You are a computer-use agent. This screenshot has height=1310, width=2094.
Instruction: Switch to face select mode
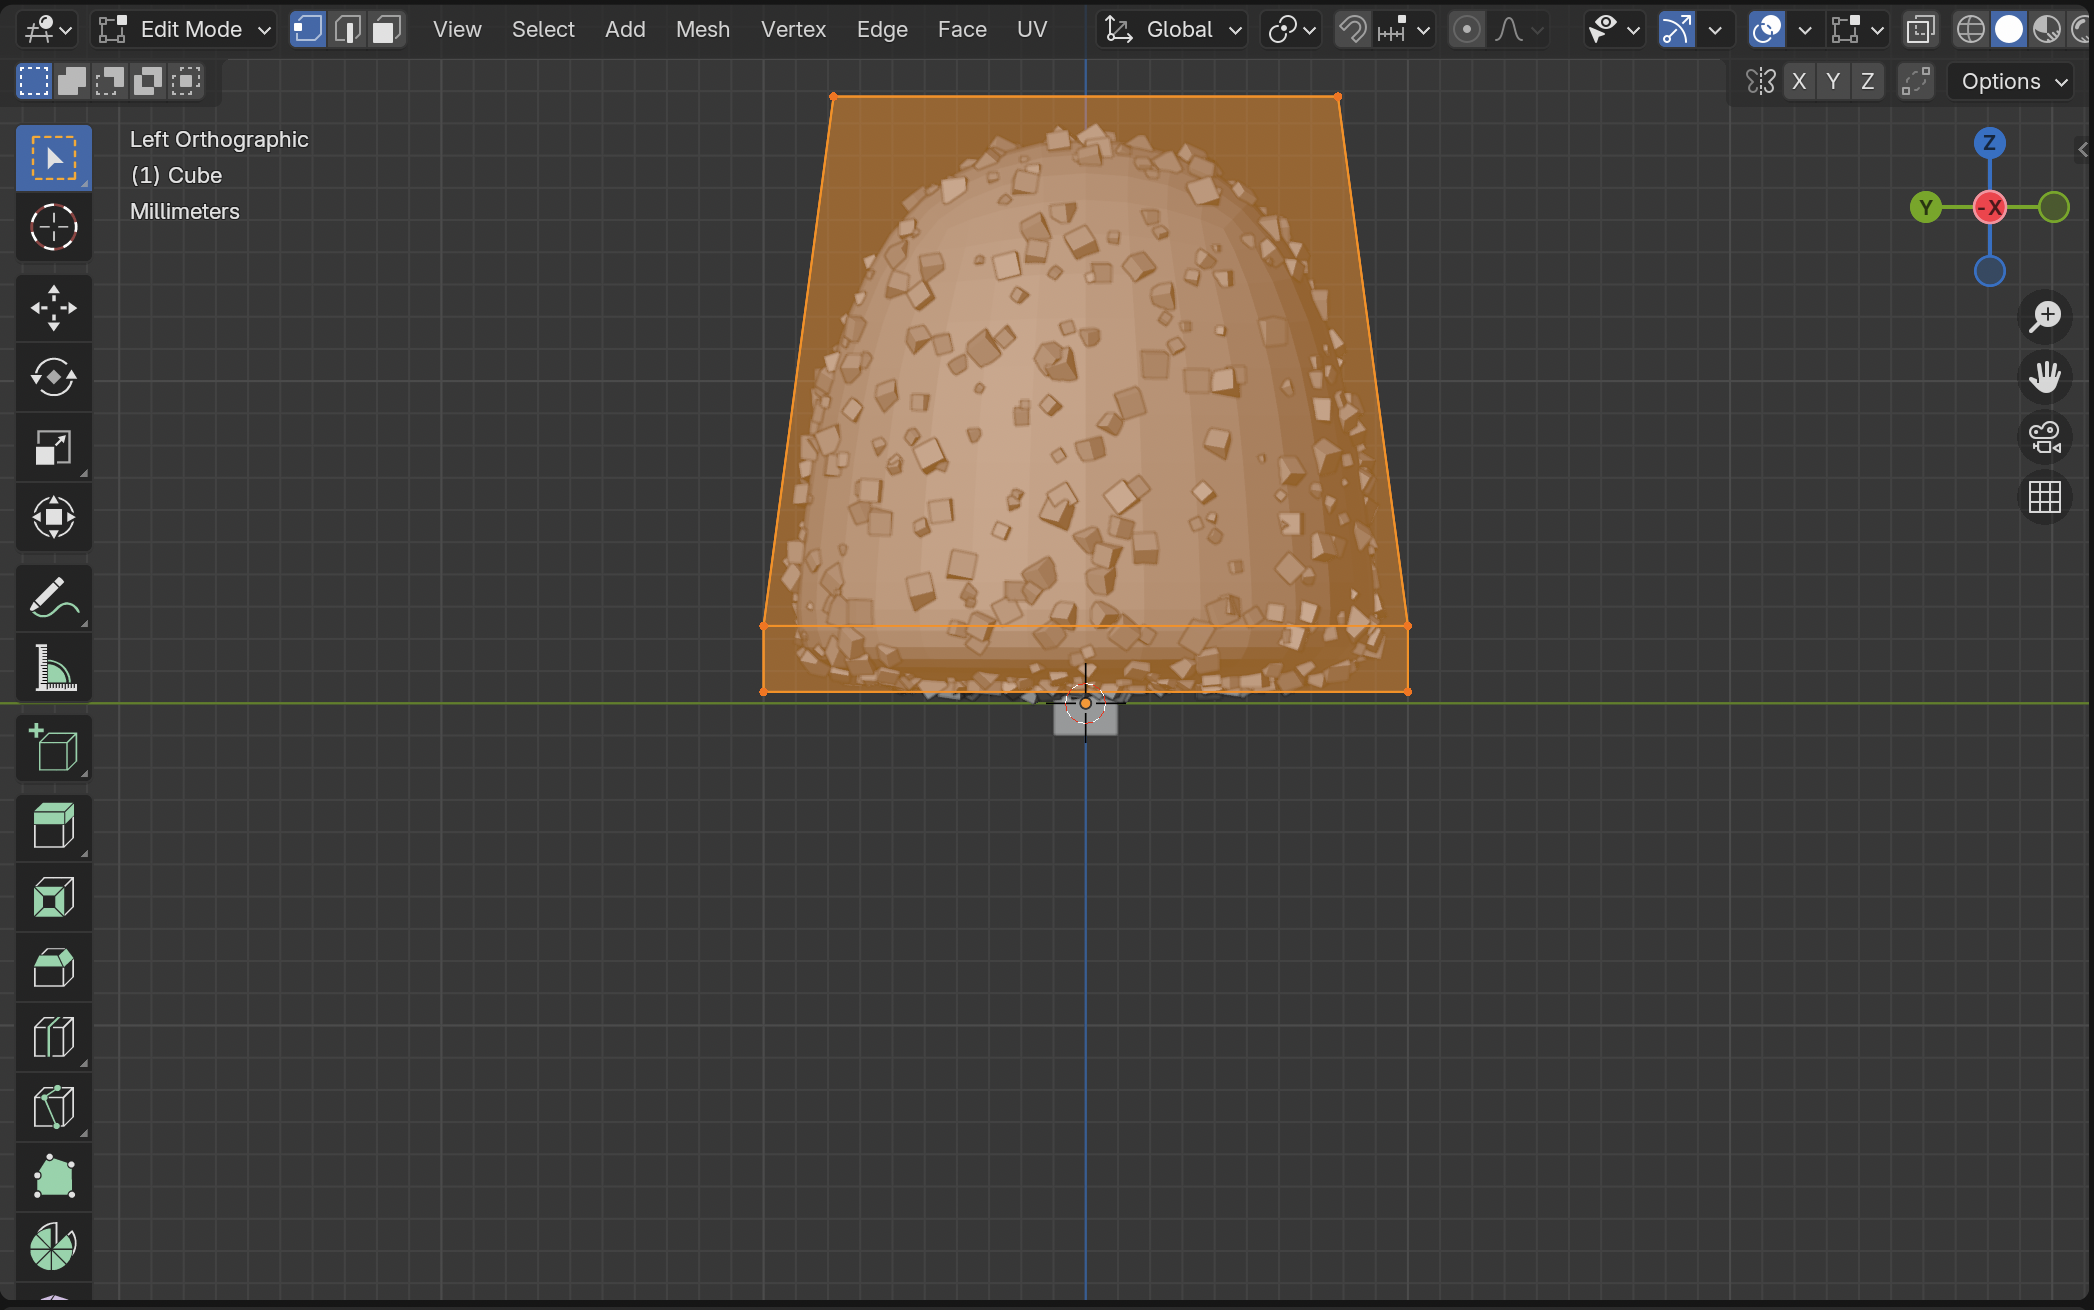[387, 29]
